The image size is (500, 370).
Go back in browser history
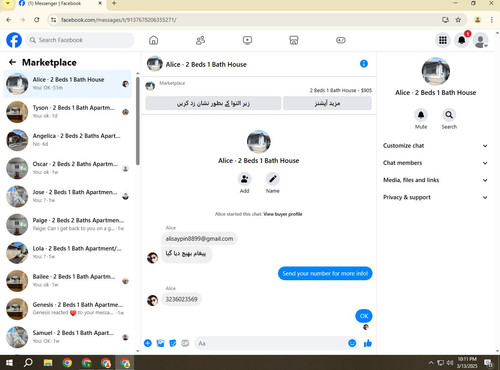coord(9,20)
